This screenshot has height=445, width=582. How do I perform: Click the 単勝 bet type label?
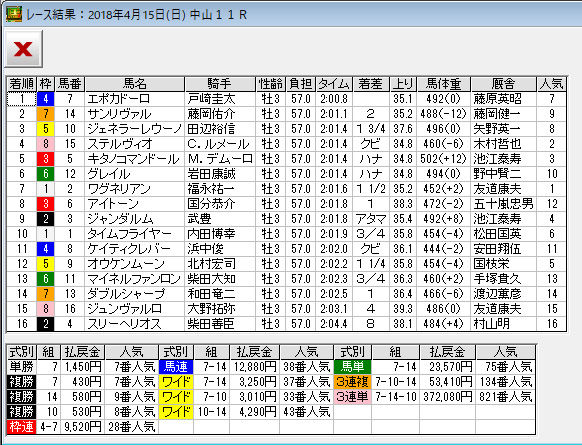22,367
